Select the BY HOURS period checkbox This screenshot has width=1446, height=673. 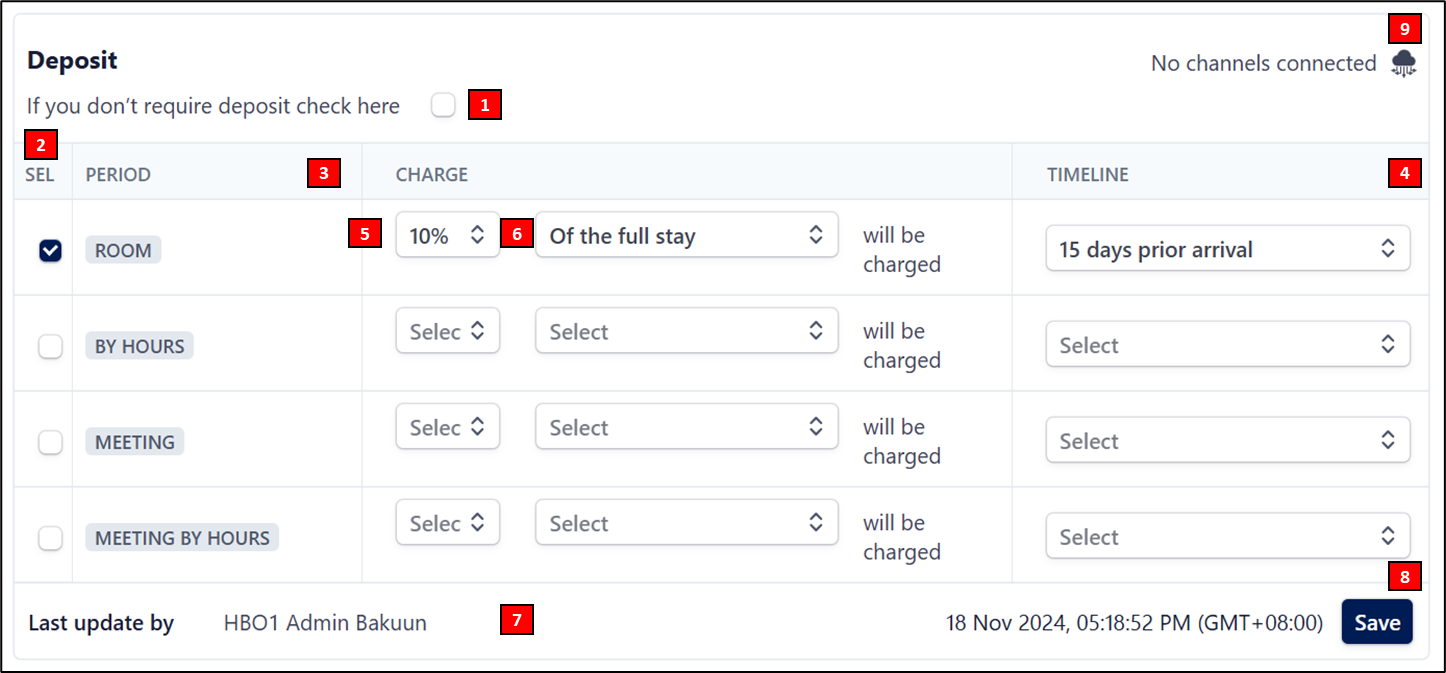coord(50,346)
